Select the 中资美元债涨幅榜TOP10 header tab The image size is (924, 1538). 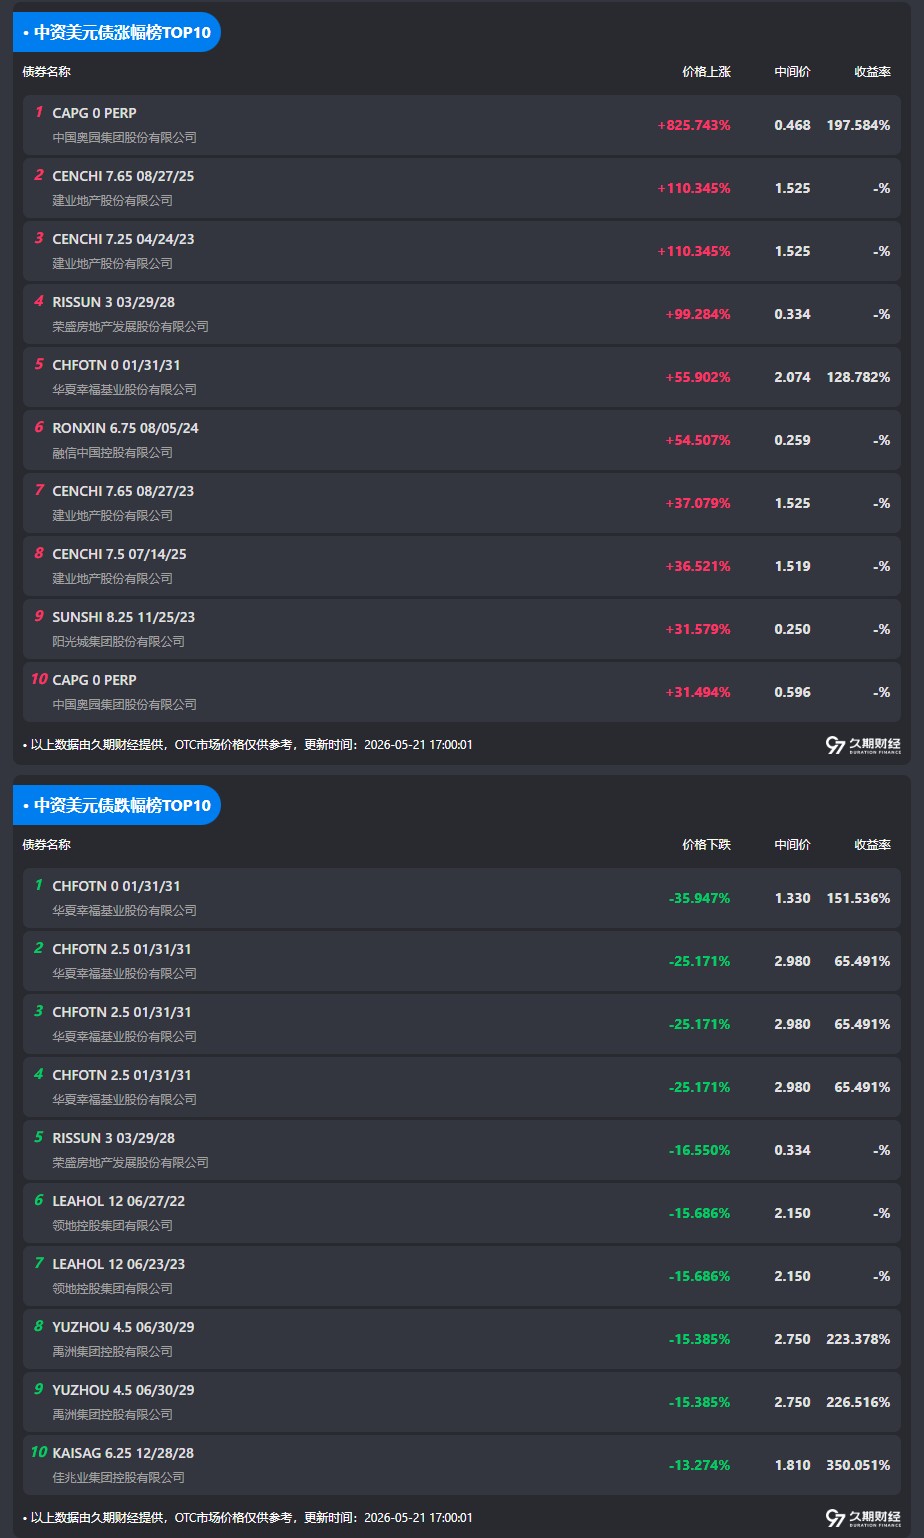point(117,32)
